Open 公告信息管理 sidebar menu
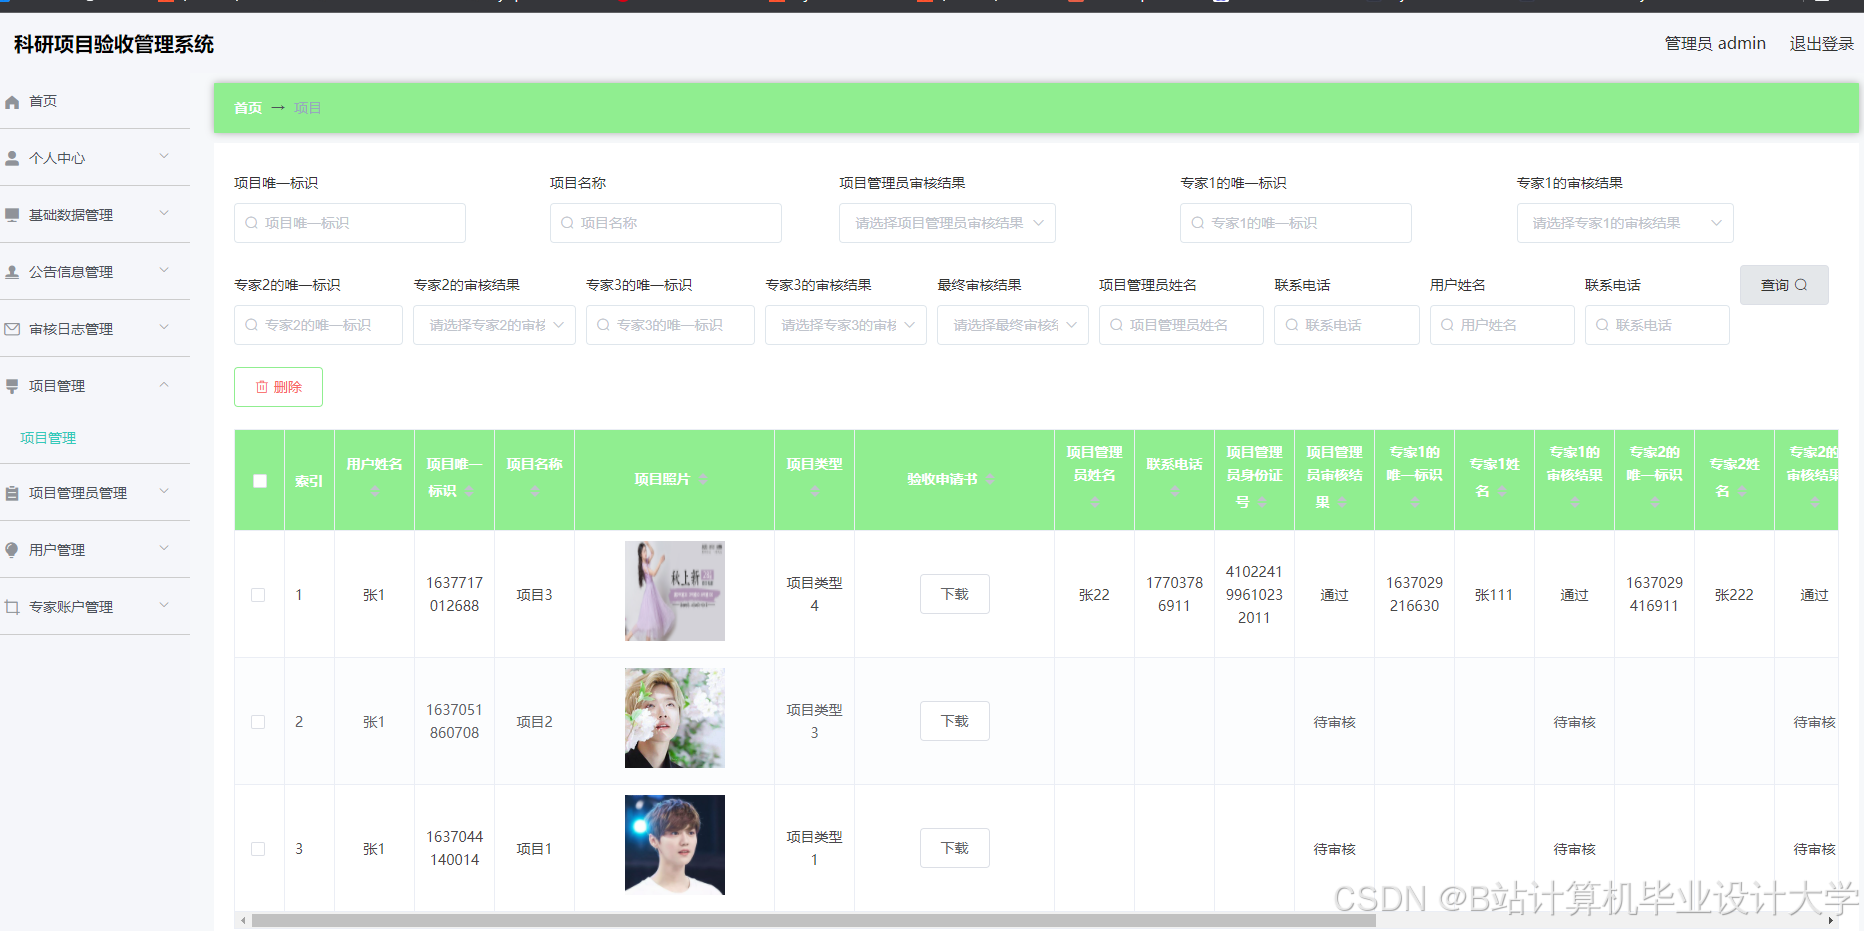Screen dimensions: 1864x931 95,272
